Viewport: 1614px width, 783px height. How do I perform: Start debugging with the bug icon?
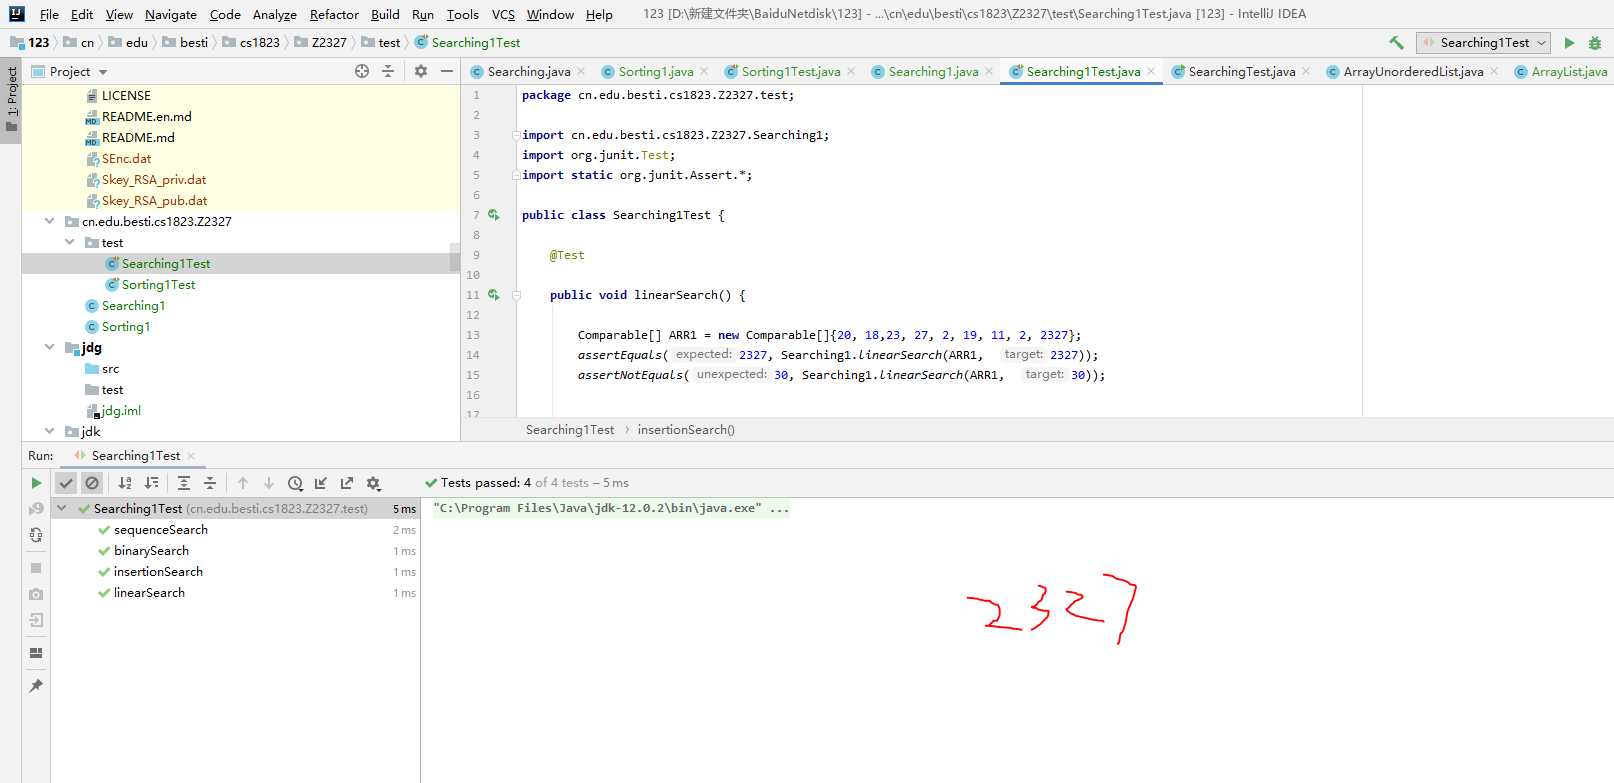pos(1595,43)
